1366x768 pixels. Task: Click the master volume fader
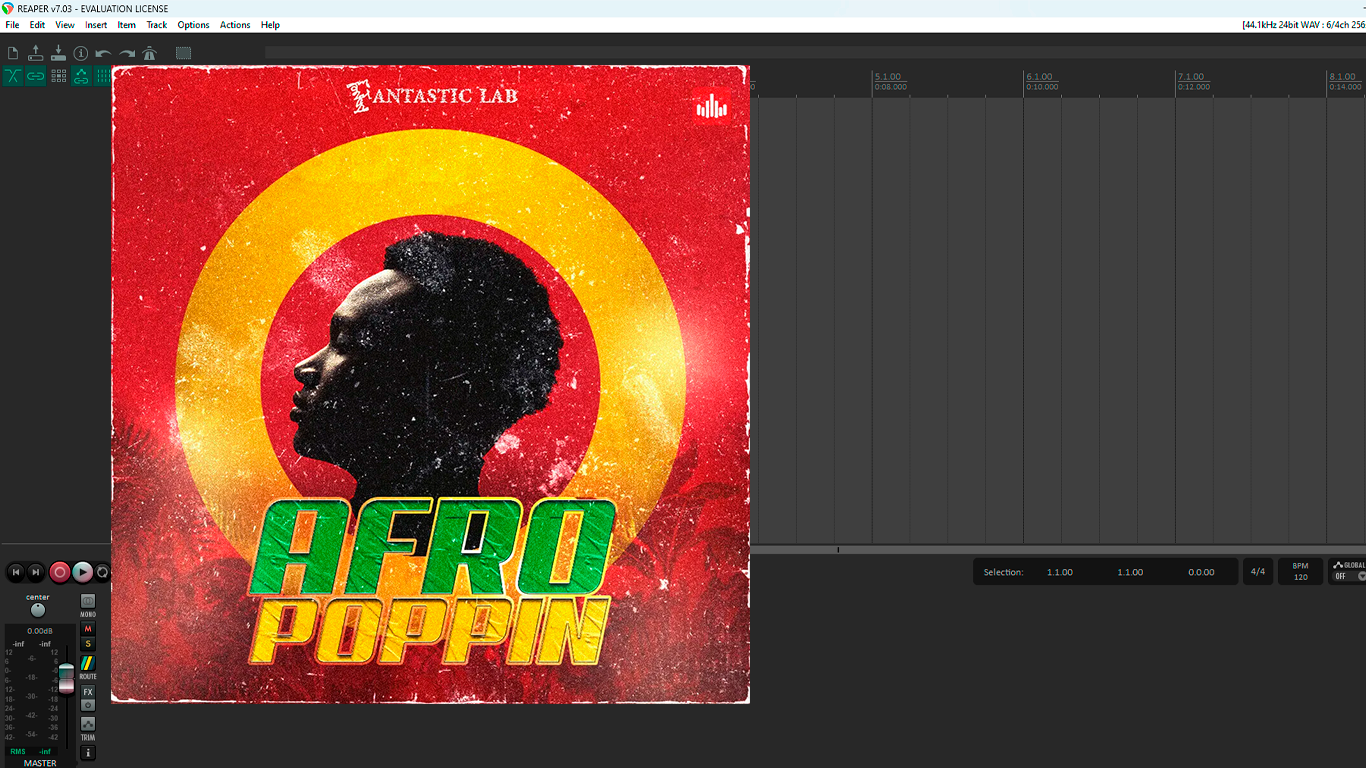pos(67,677)
